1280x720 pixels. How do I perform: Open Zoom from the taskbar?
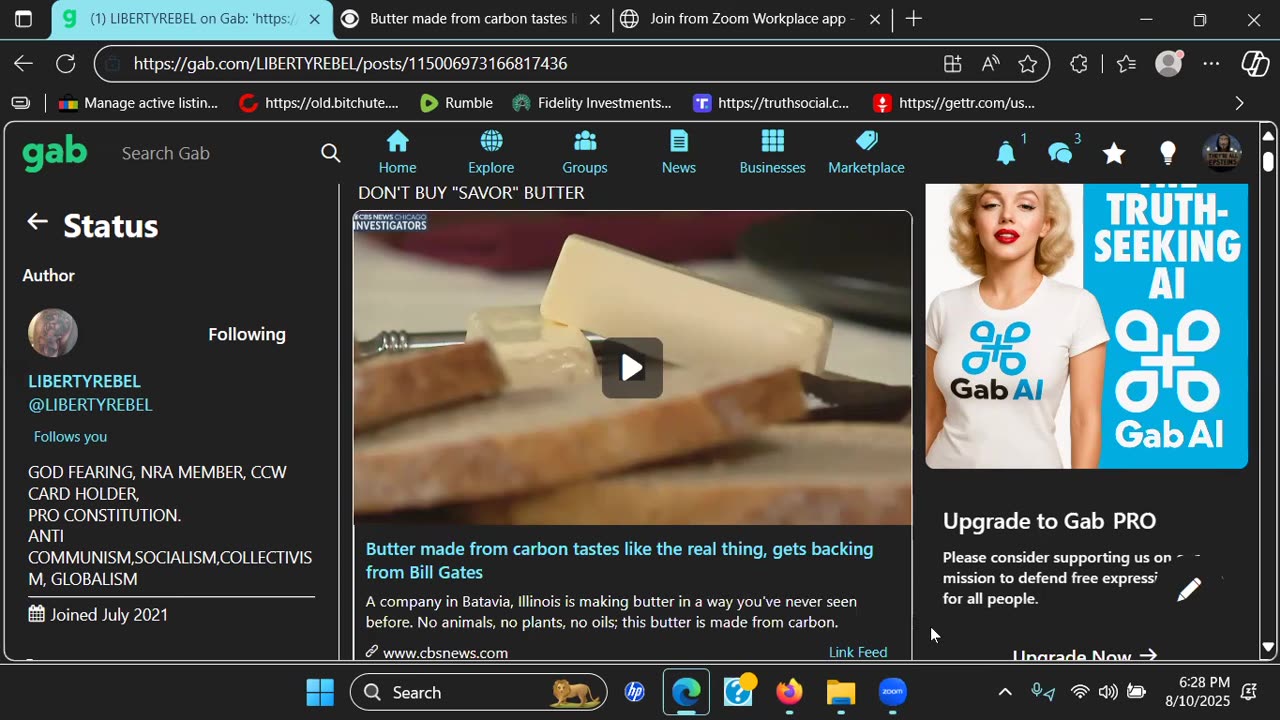point(893,692)
